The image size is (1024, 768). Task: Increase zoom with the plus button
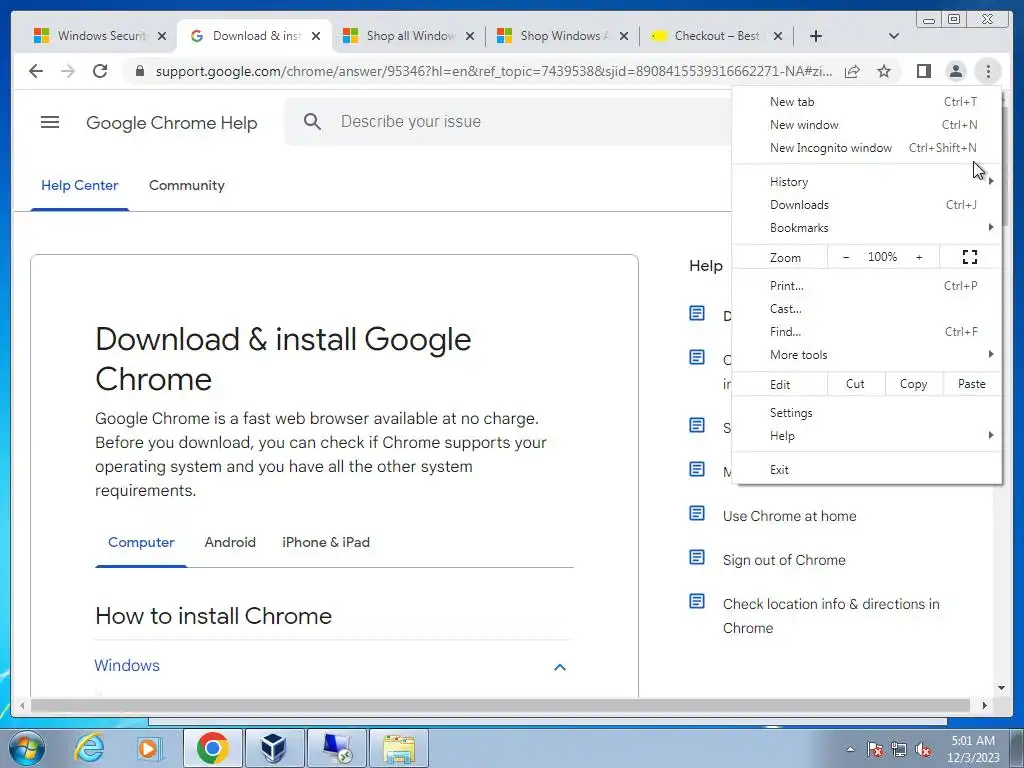[919, 257]
